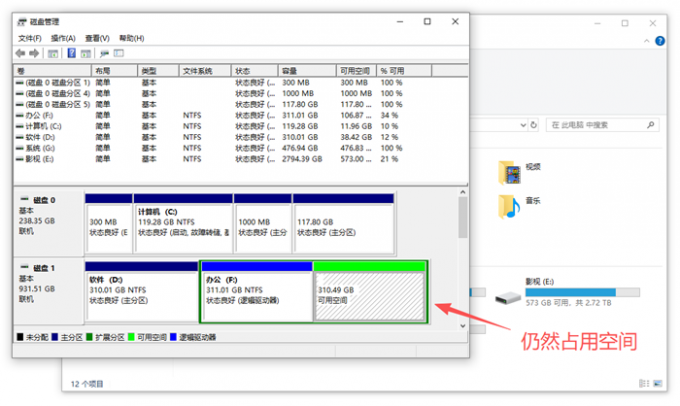
Task: Toggle the show/hide action pane toolbar icon
Action: click(x=86, y=53)
